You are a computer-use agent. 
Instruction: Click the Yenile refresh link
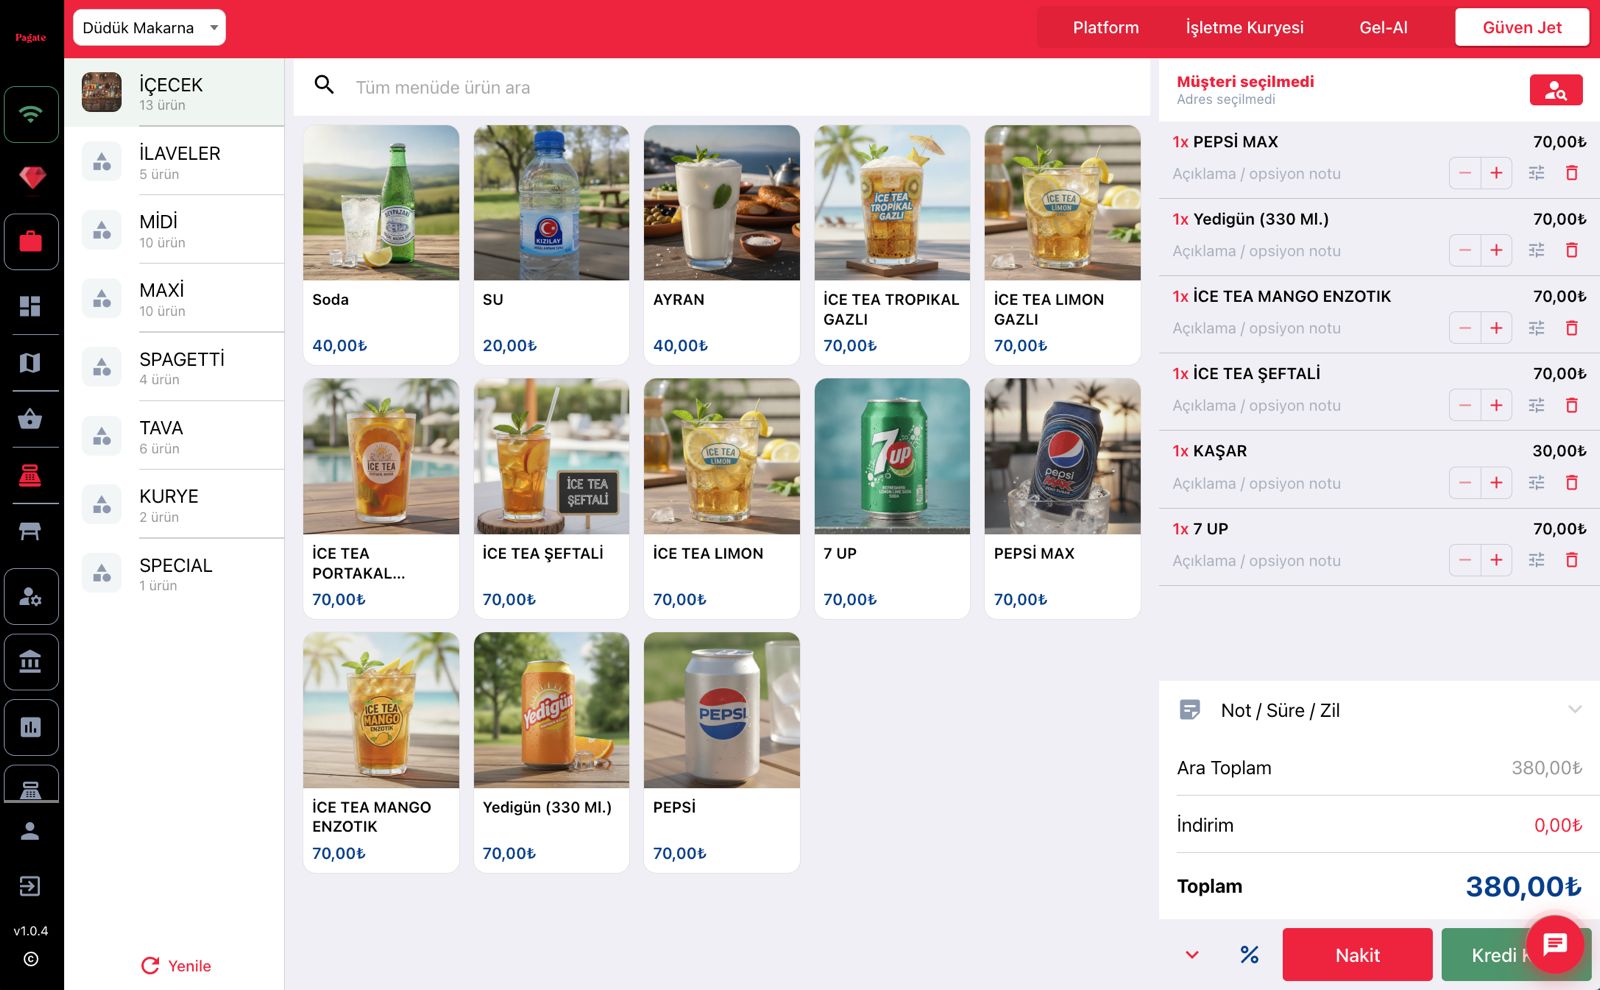coord(176,966)
